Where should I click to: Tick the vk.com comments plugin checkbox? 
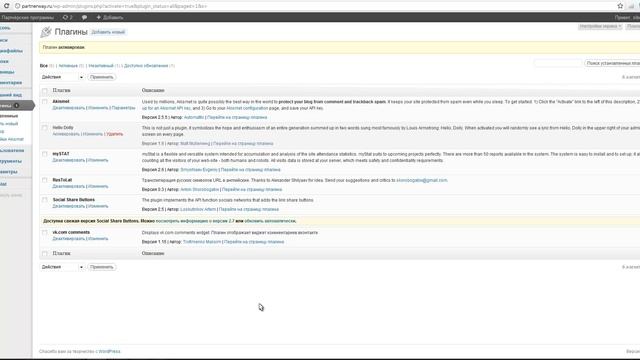point(45,233)
